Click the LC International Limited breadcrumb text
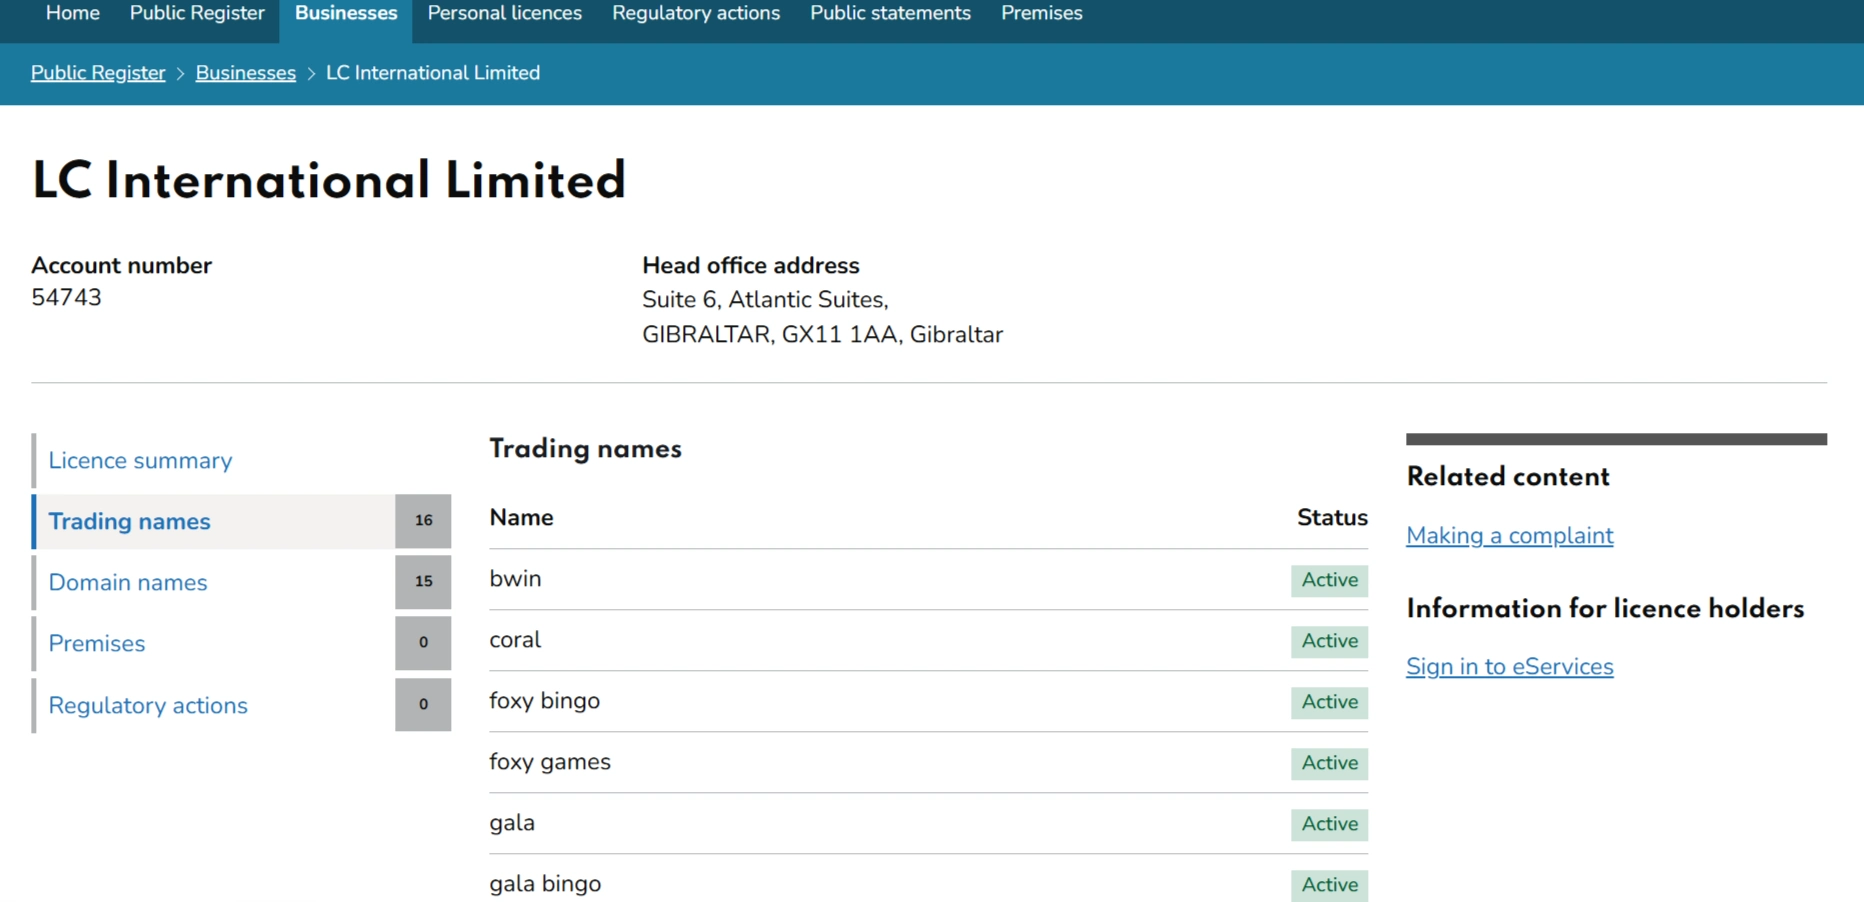Screen dimensions: 1864x902 (433, 73)
